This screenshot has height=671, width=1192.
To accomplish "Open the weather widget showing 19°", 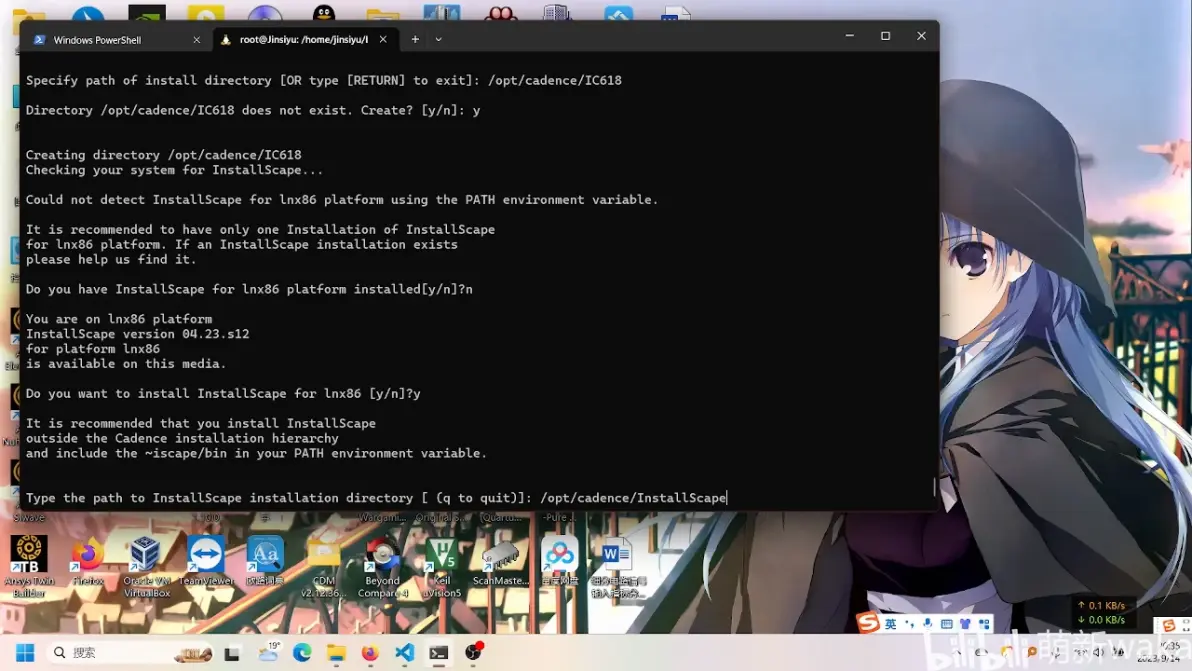I will (268, 652).
